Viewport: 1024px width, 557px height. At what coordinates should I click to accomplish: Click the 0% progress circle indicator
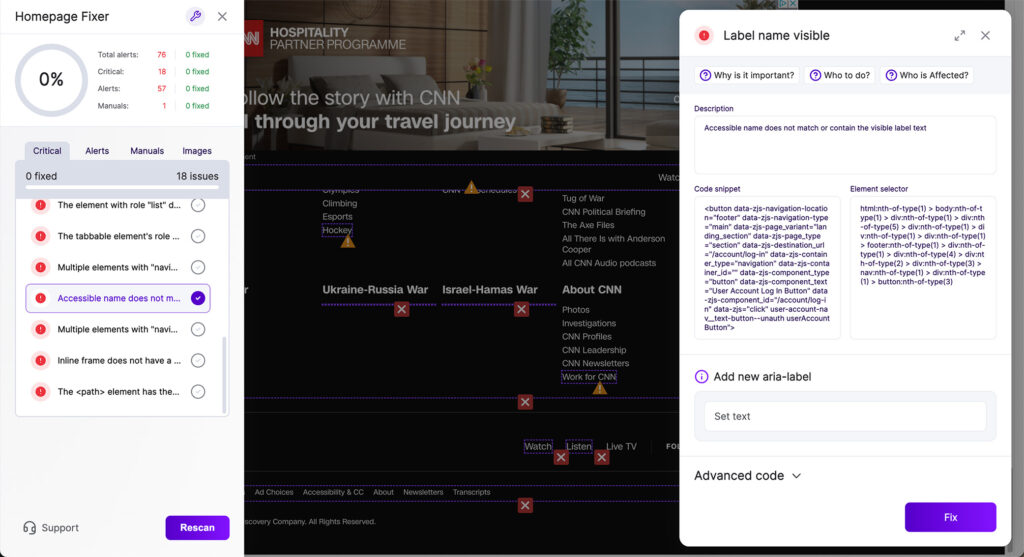click(51, 80)
